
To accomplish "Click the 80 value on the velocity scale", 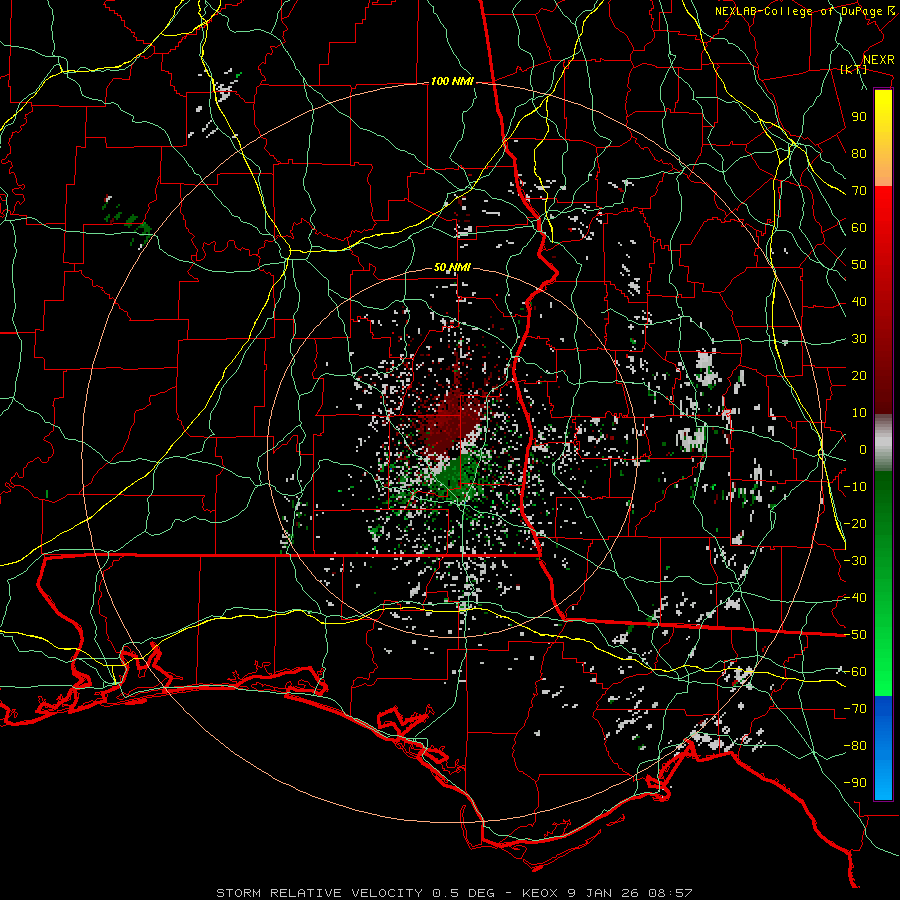I will point(859,154).
